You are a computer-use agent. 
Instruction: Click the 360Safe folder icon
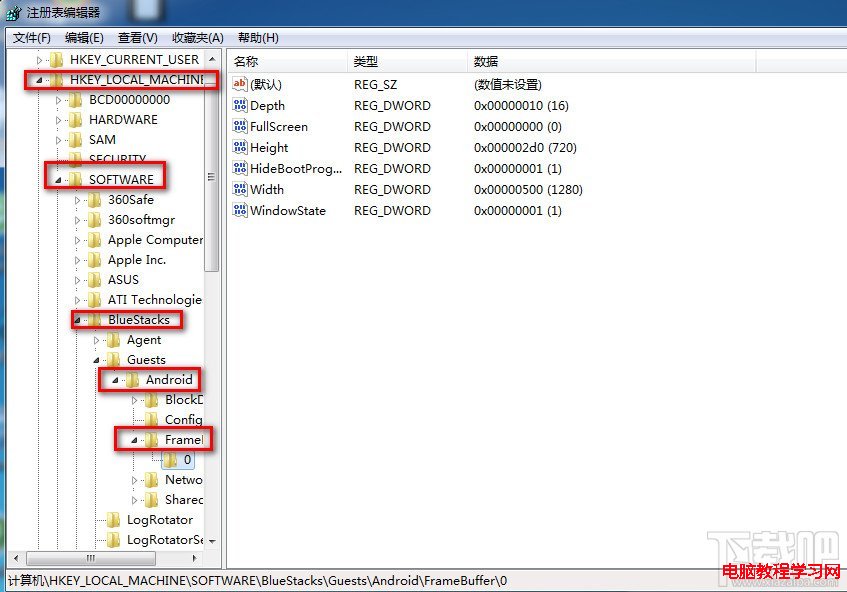(95, 200)
